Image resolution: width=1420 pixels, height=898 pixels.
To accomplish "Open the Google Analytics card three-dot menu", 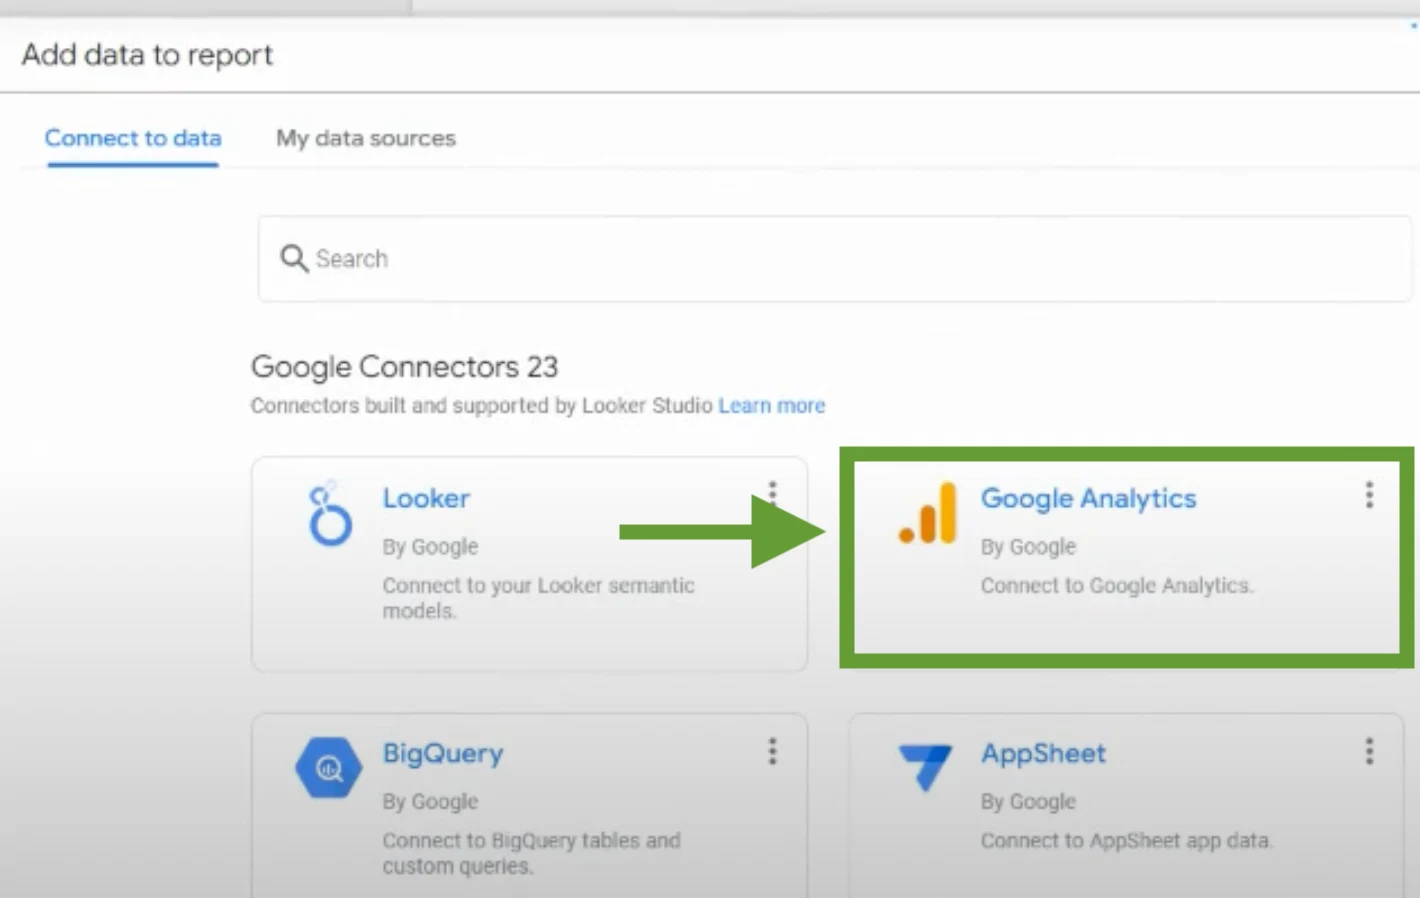I will (1369, 495).
